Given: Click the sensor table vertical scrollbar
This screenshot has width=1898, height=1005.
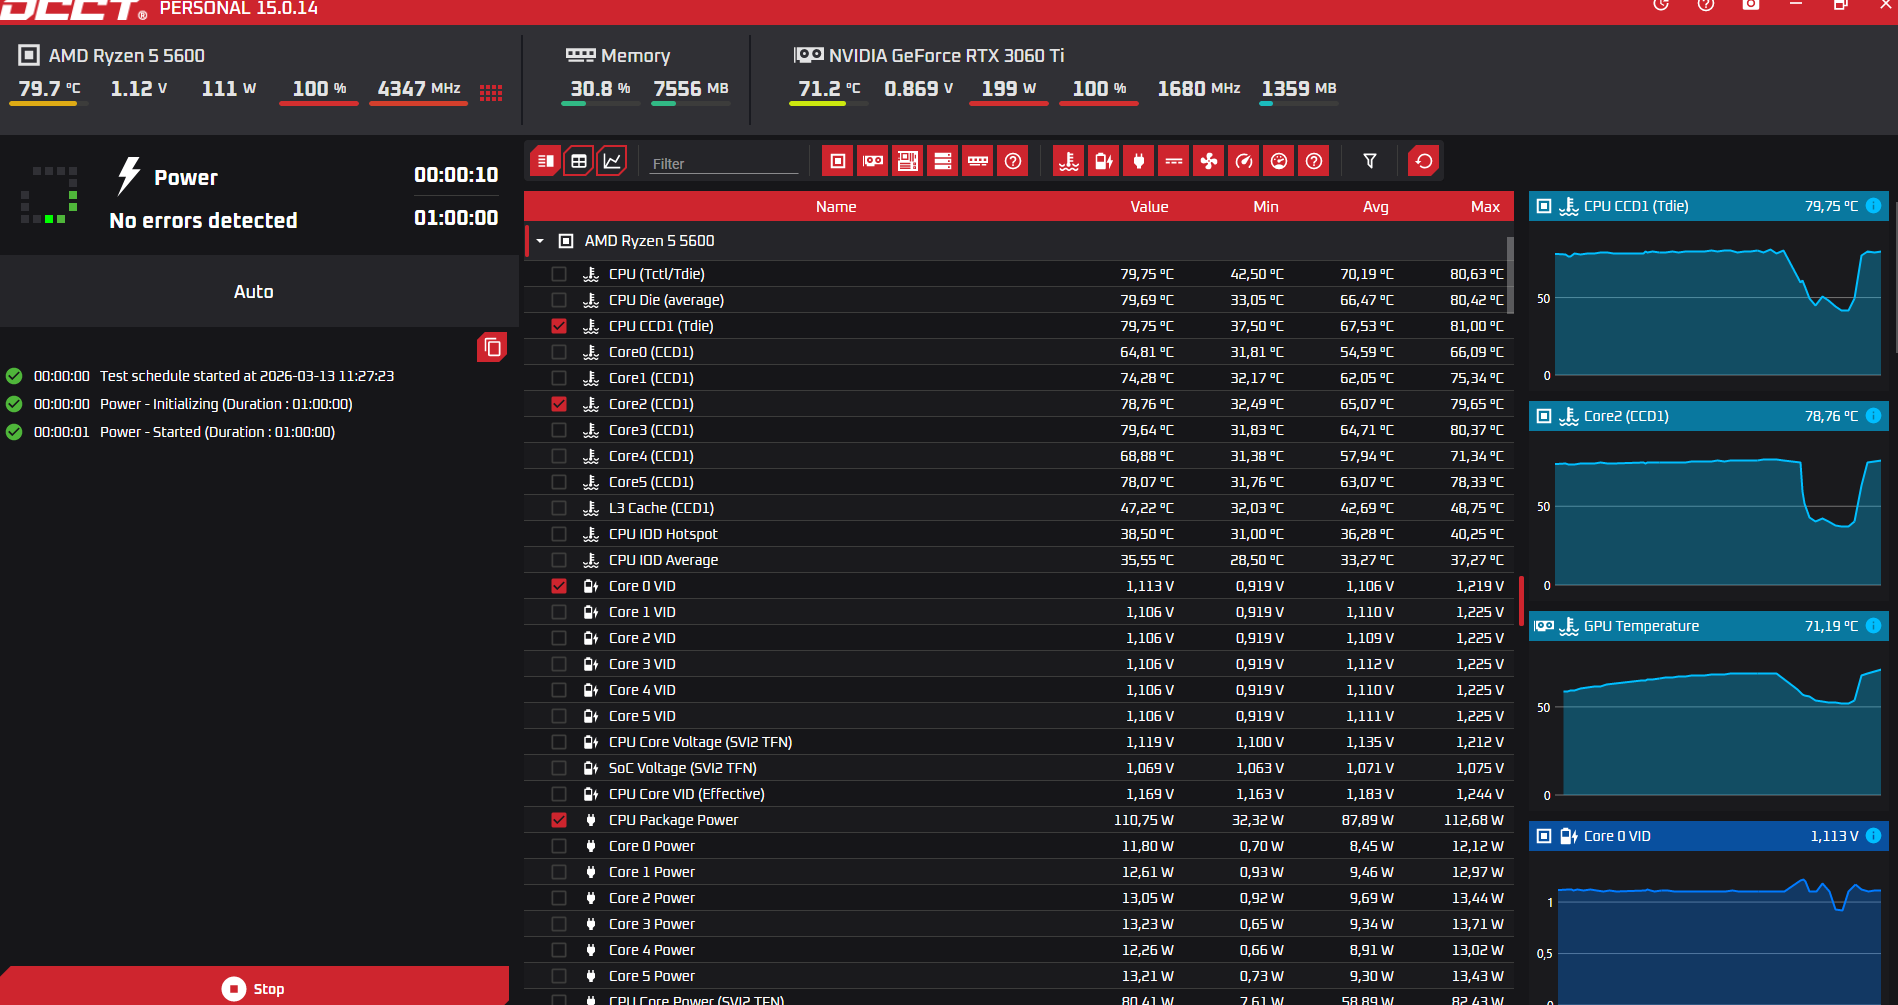Looking at the screenshot, I should click(x=1510, y=276).
